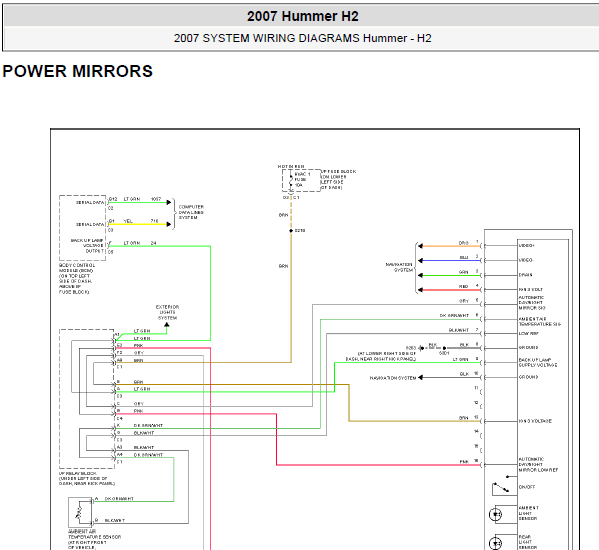Click the HVAC 1 fuse symbol
This screenshot has height=550, width=599.
(291, 181)
